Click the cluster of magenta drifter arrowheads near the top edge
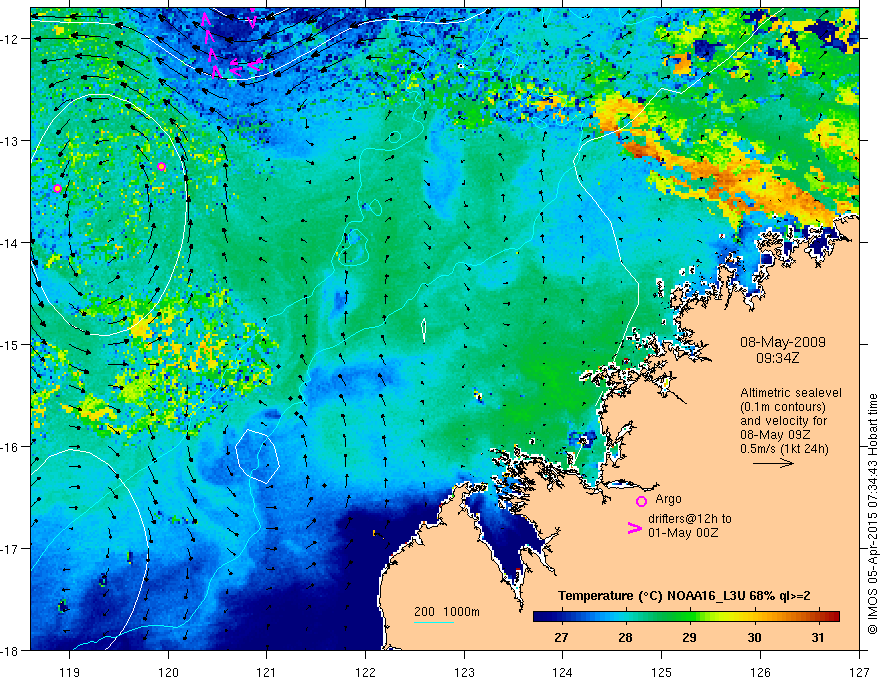The height and width of the screenshot is (680, 880). pos(230,44)
